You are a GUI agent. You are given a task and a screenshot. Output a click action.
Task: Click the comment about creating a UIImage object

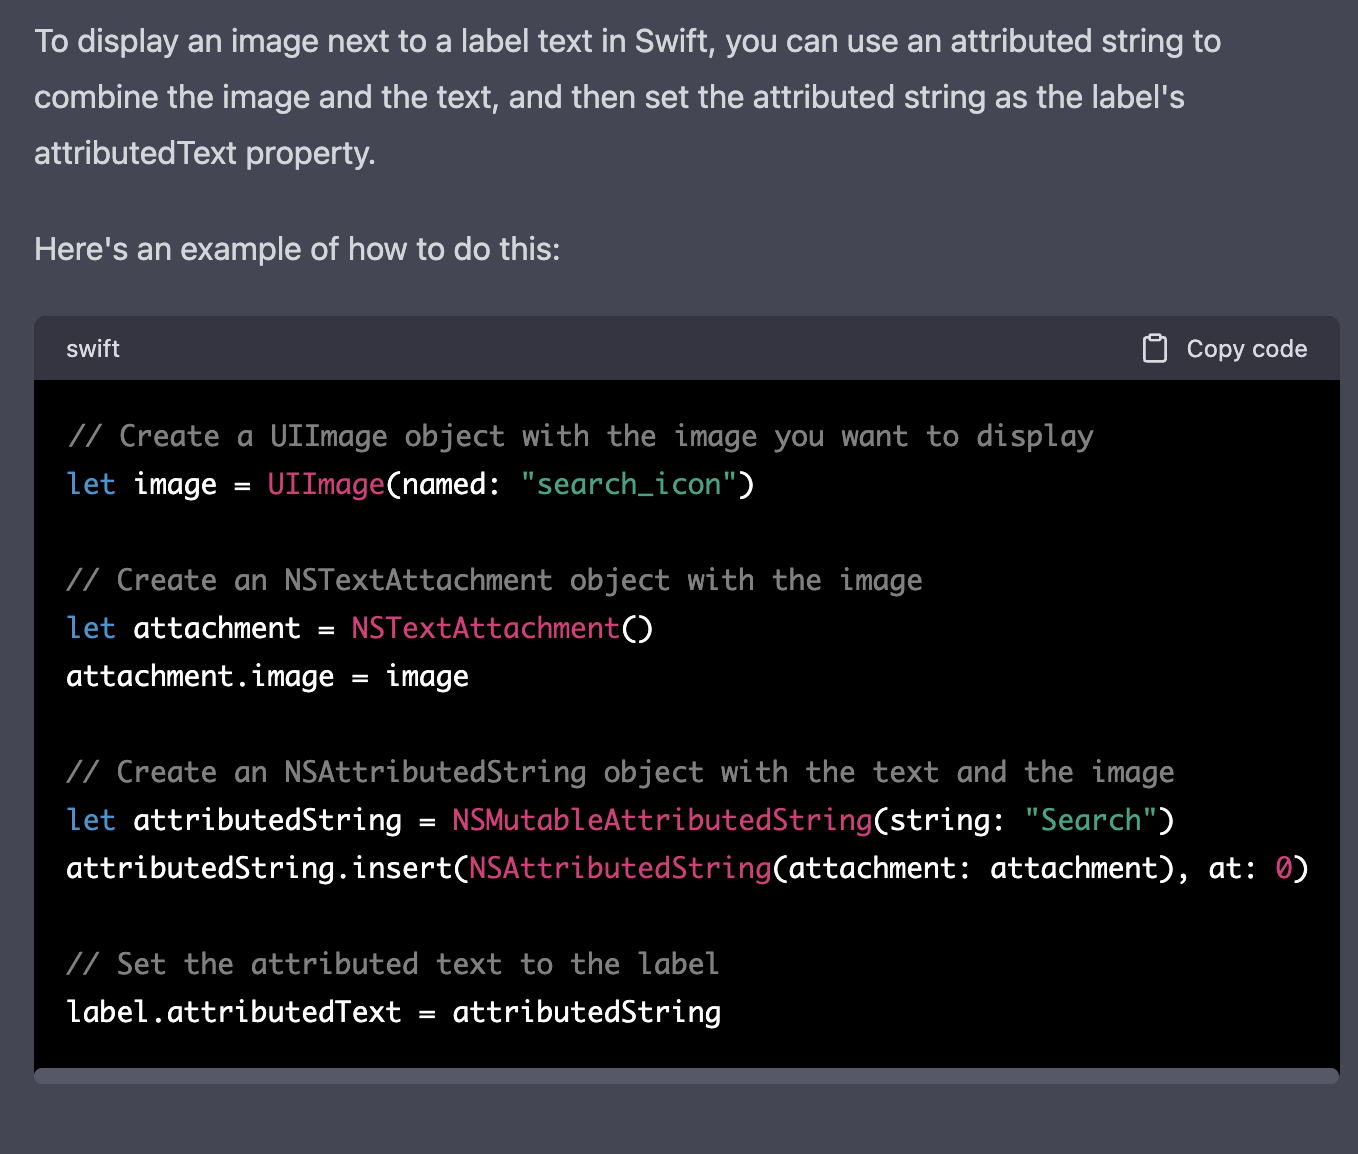tap(580, 436)
